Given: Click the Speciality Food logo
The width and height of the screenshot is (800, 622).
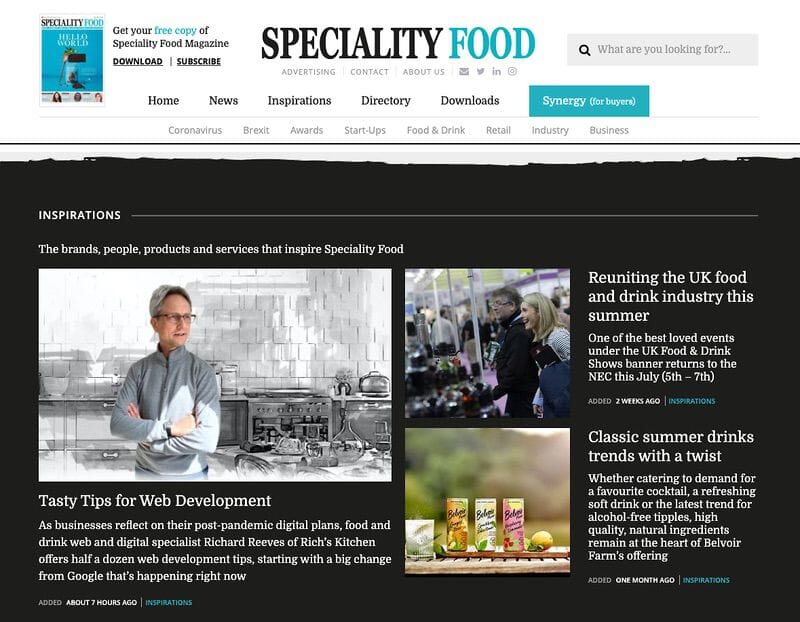Looking at the screenshot, I should pyautogui.click(x=398, y=43).
